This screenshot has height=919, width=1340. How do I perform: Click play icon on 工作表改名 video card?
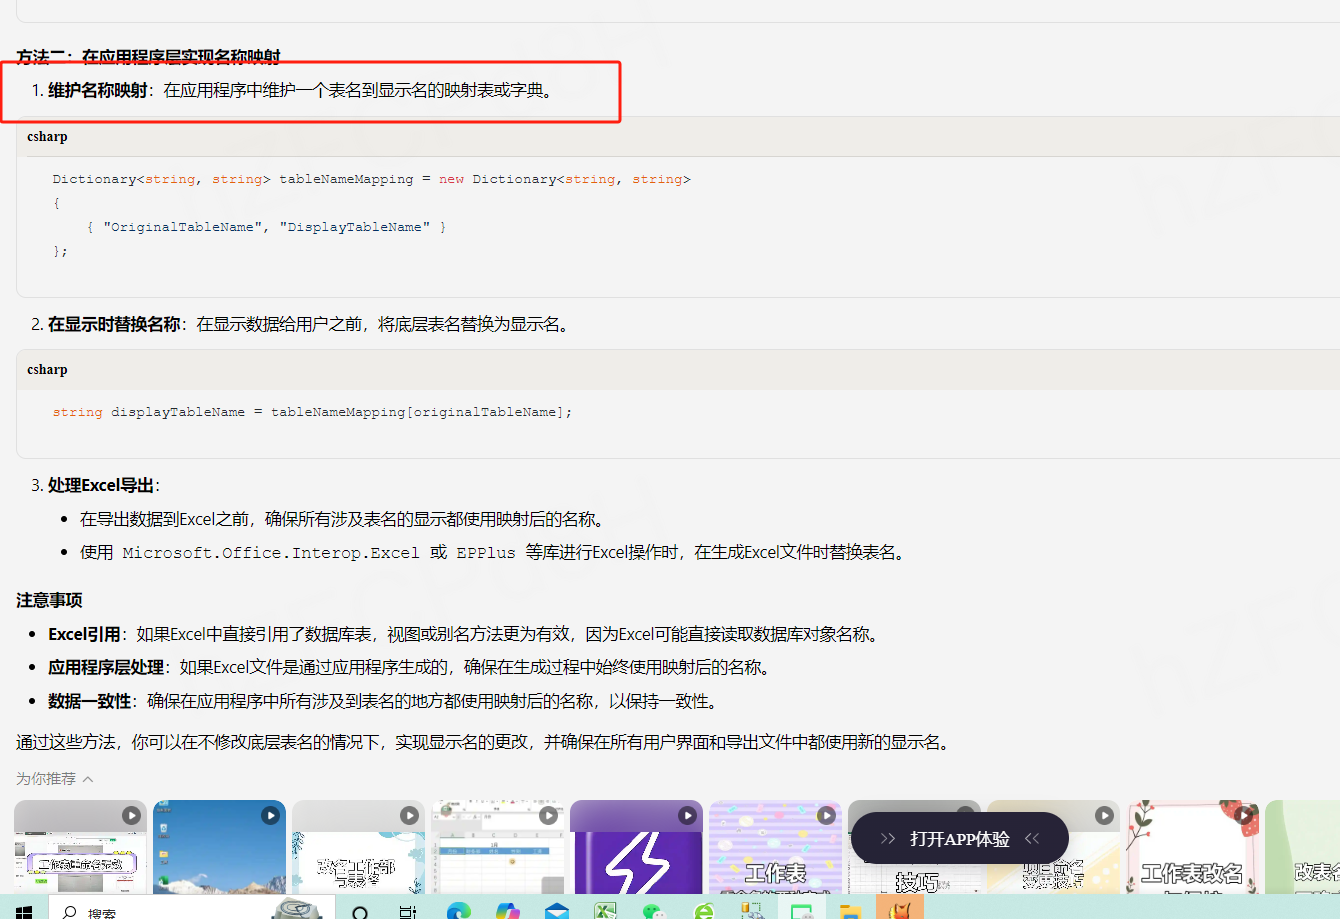click(1243, 815)
